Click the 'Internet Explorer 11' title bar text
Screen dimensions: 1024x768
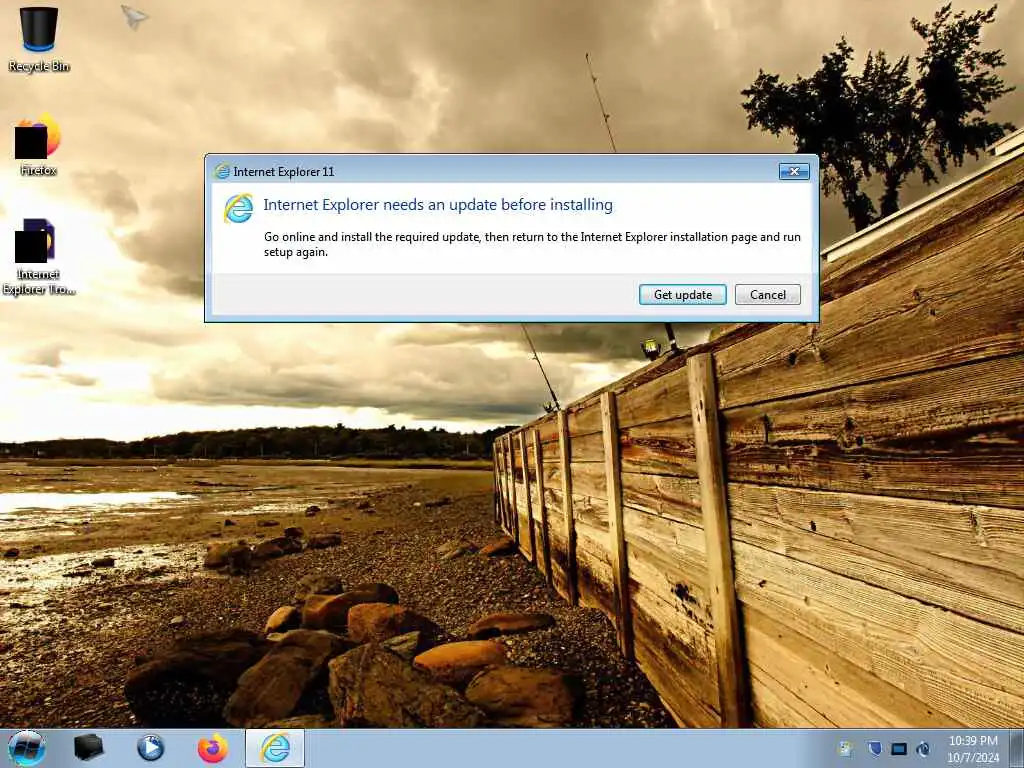pos(284,172)
